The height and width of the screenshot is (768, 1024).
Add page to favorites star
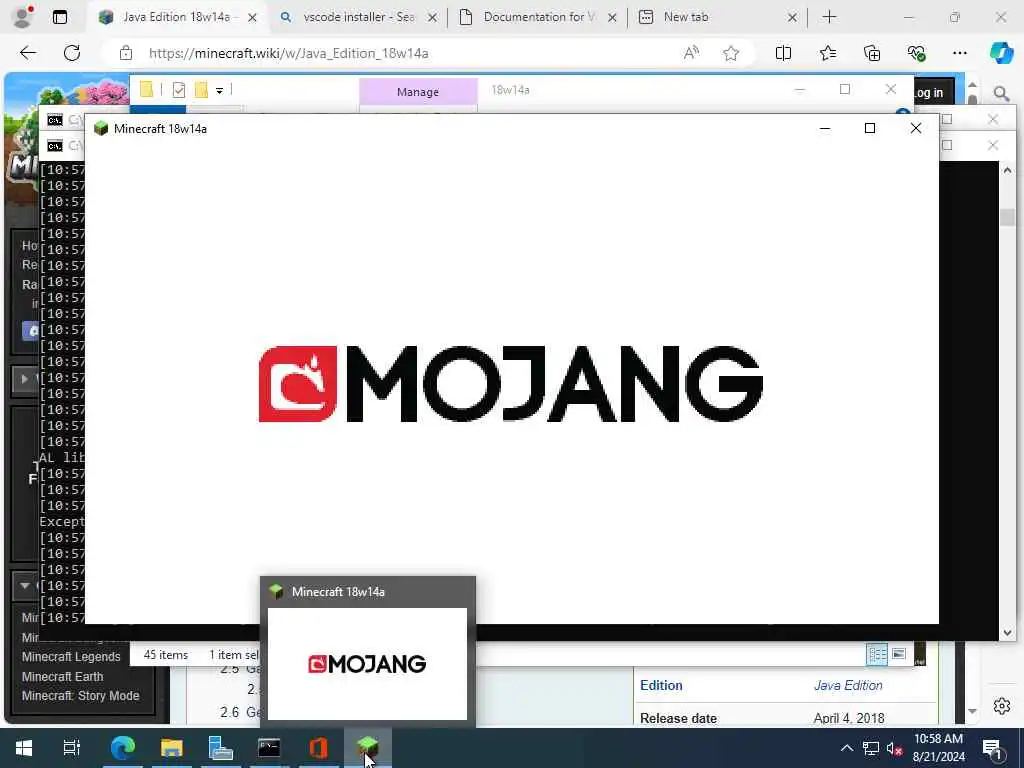point(731,54)
